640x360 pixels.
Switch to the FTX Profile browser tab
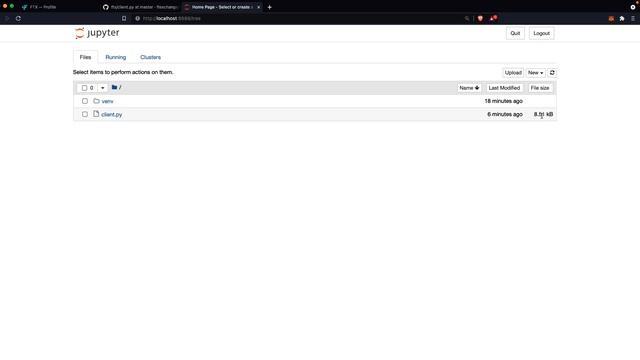pos(57,7)
